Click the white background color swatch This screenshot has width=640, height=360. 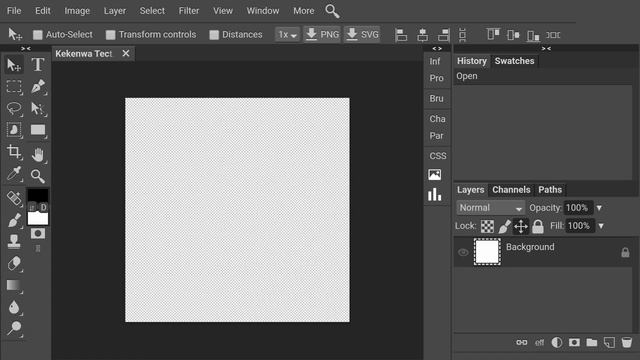click(x=38, y=219)
